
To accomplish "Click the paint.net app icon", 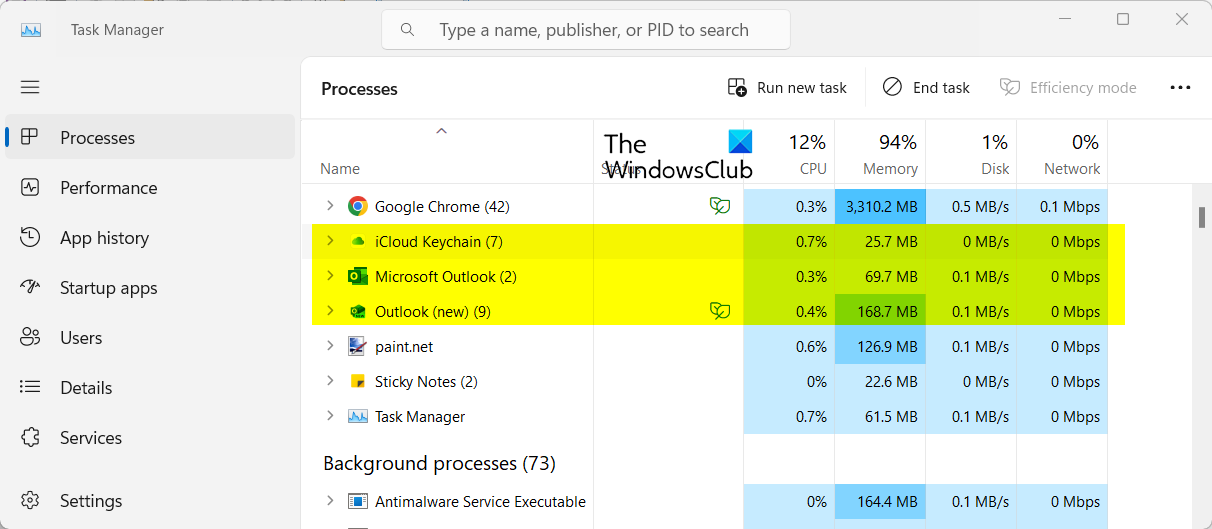I will point(357,347).
